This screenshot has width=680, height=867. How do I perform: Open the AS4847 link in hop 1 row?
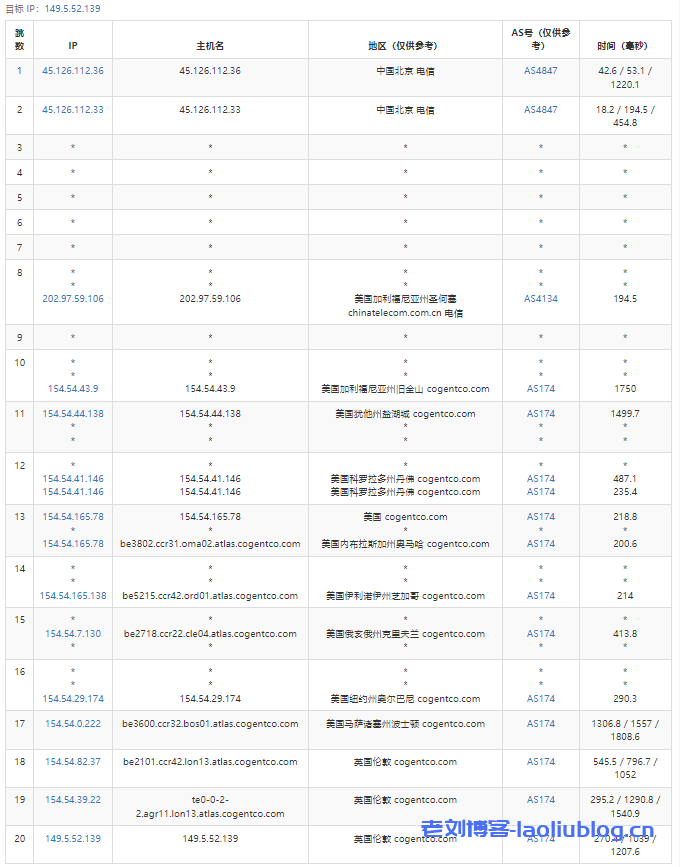(x=541, y=71)
